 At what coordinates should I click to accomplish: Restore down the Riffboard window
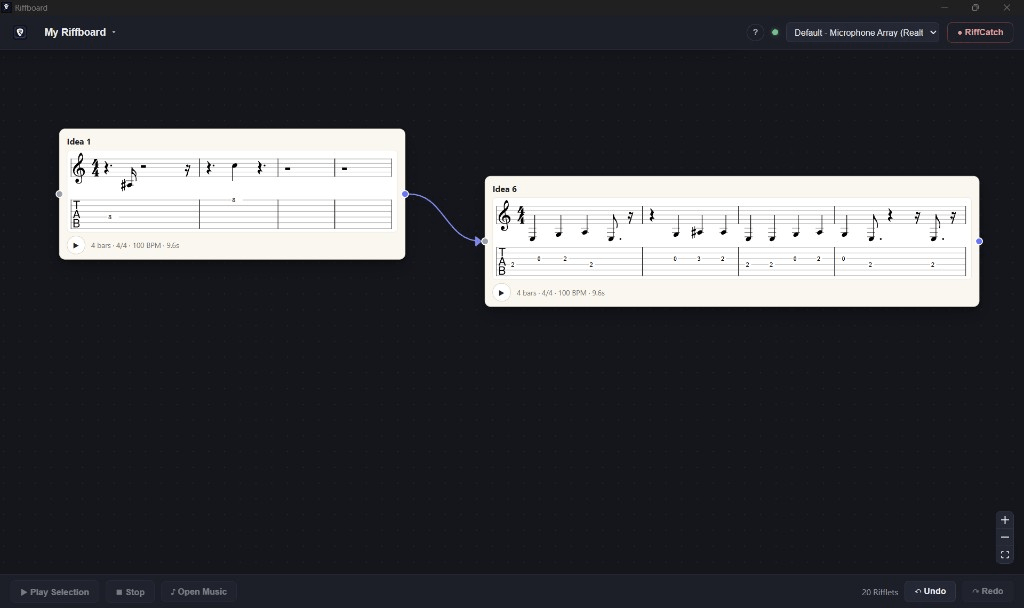975,7
